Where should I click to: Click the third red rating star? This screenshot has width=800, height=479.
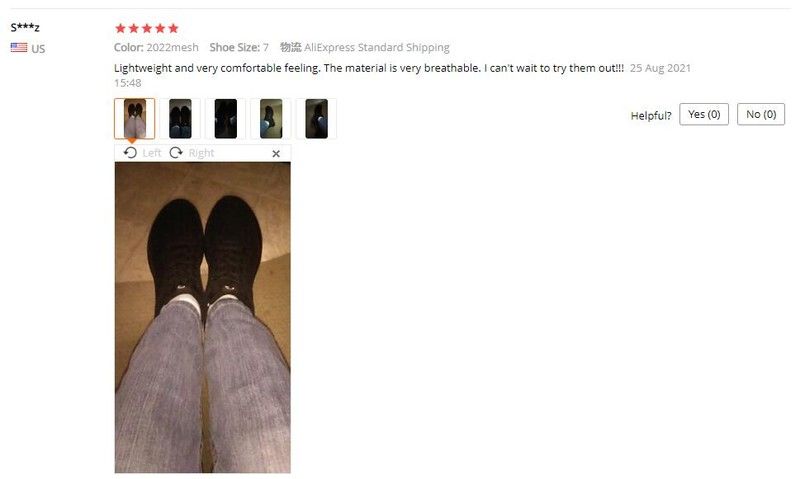pyautogui.click(x=147, y=28)
